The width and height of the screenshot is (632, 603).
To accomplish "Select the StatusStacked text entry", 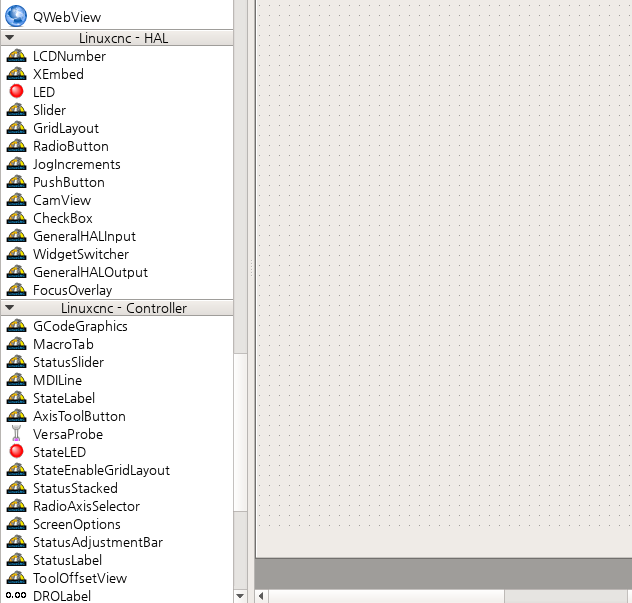I will click(x=75, y=488).
